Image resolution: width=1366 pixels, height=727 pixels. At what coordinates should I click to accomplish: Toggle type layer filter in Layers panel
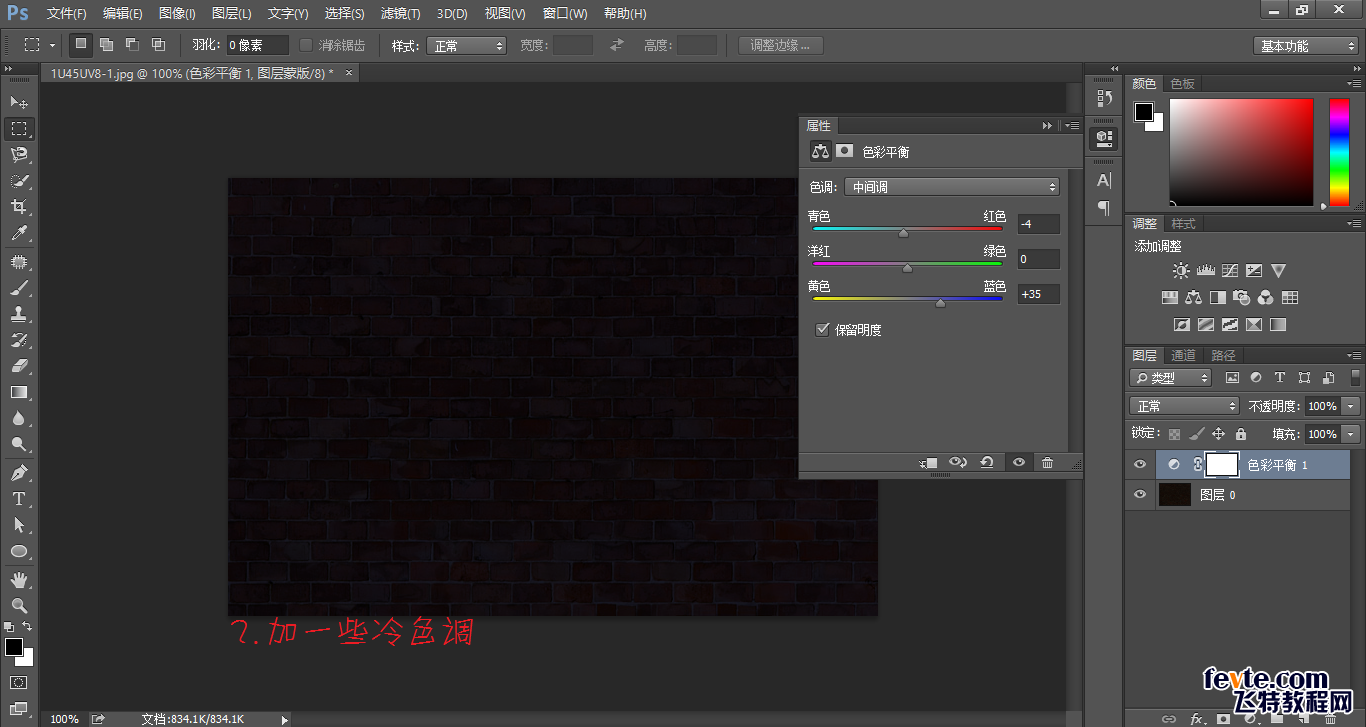(x=1280, y=378)
